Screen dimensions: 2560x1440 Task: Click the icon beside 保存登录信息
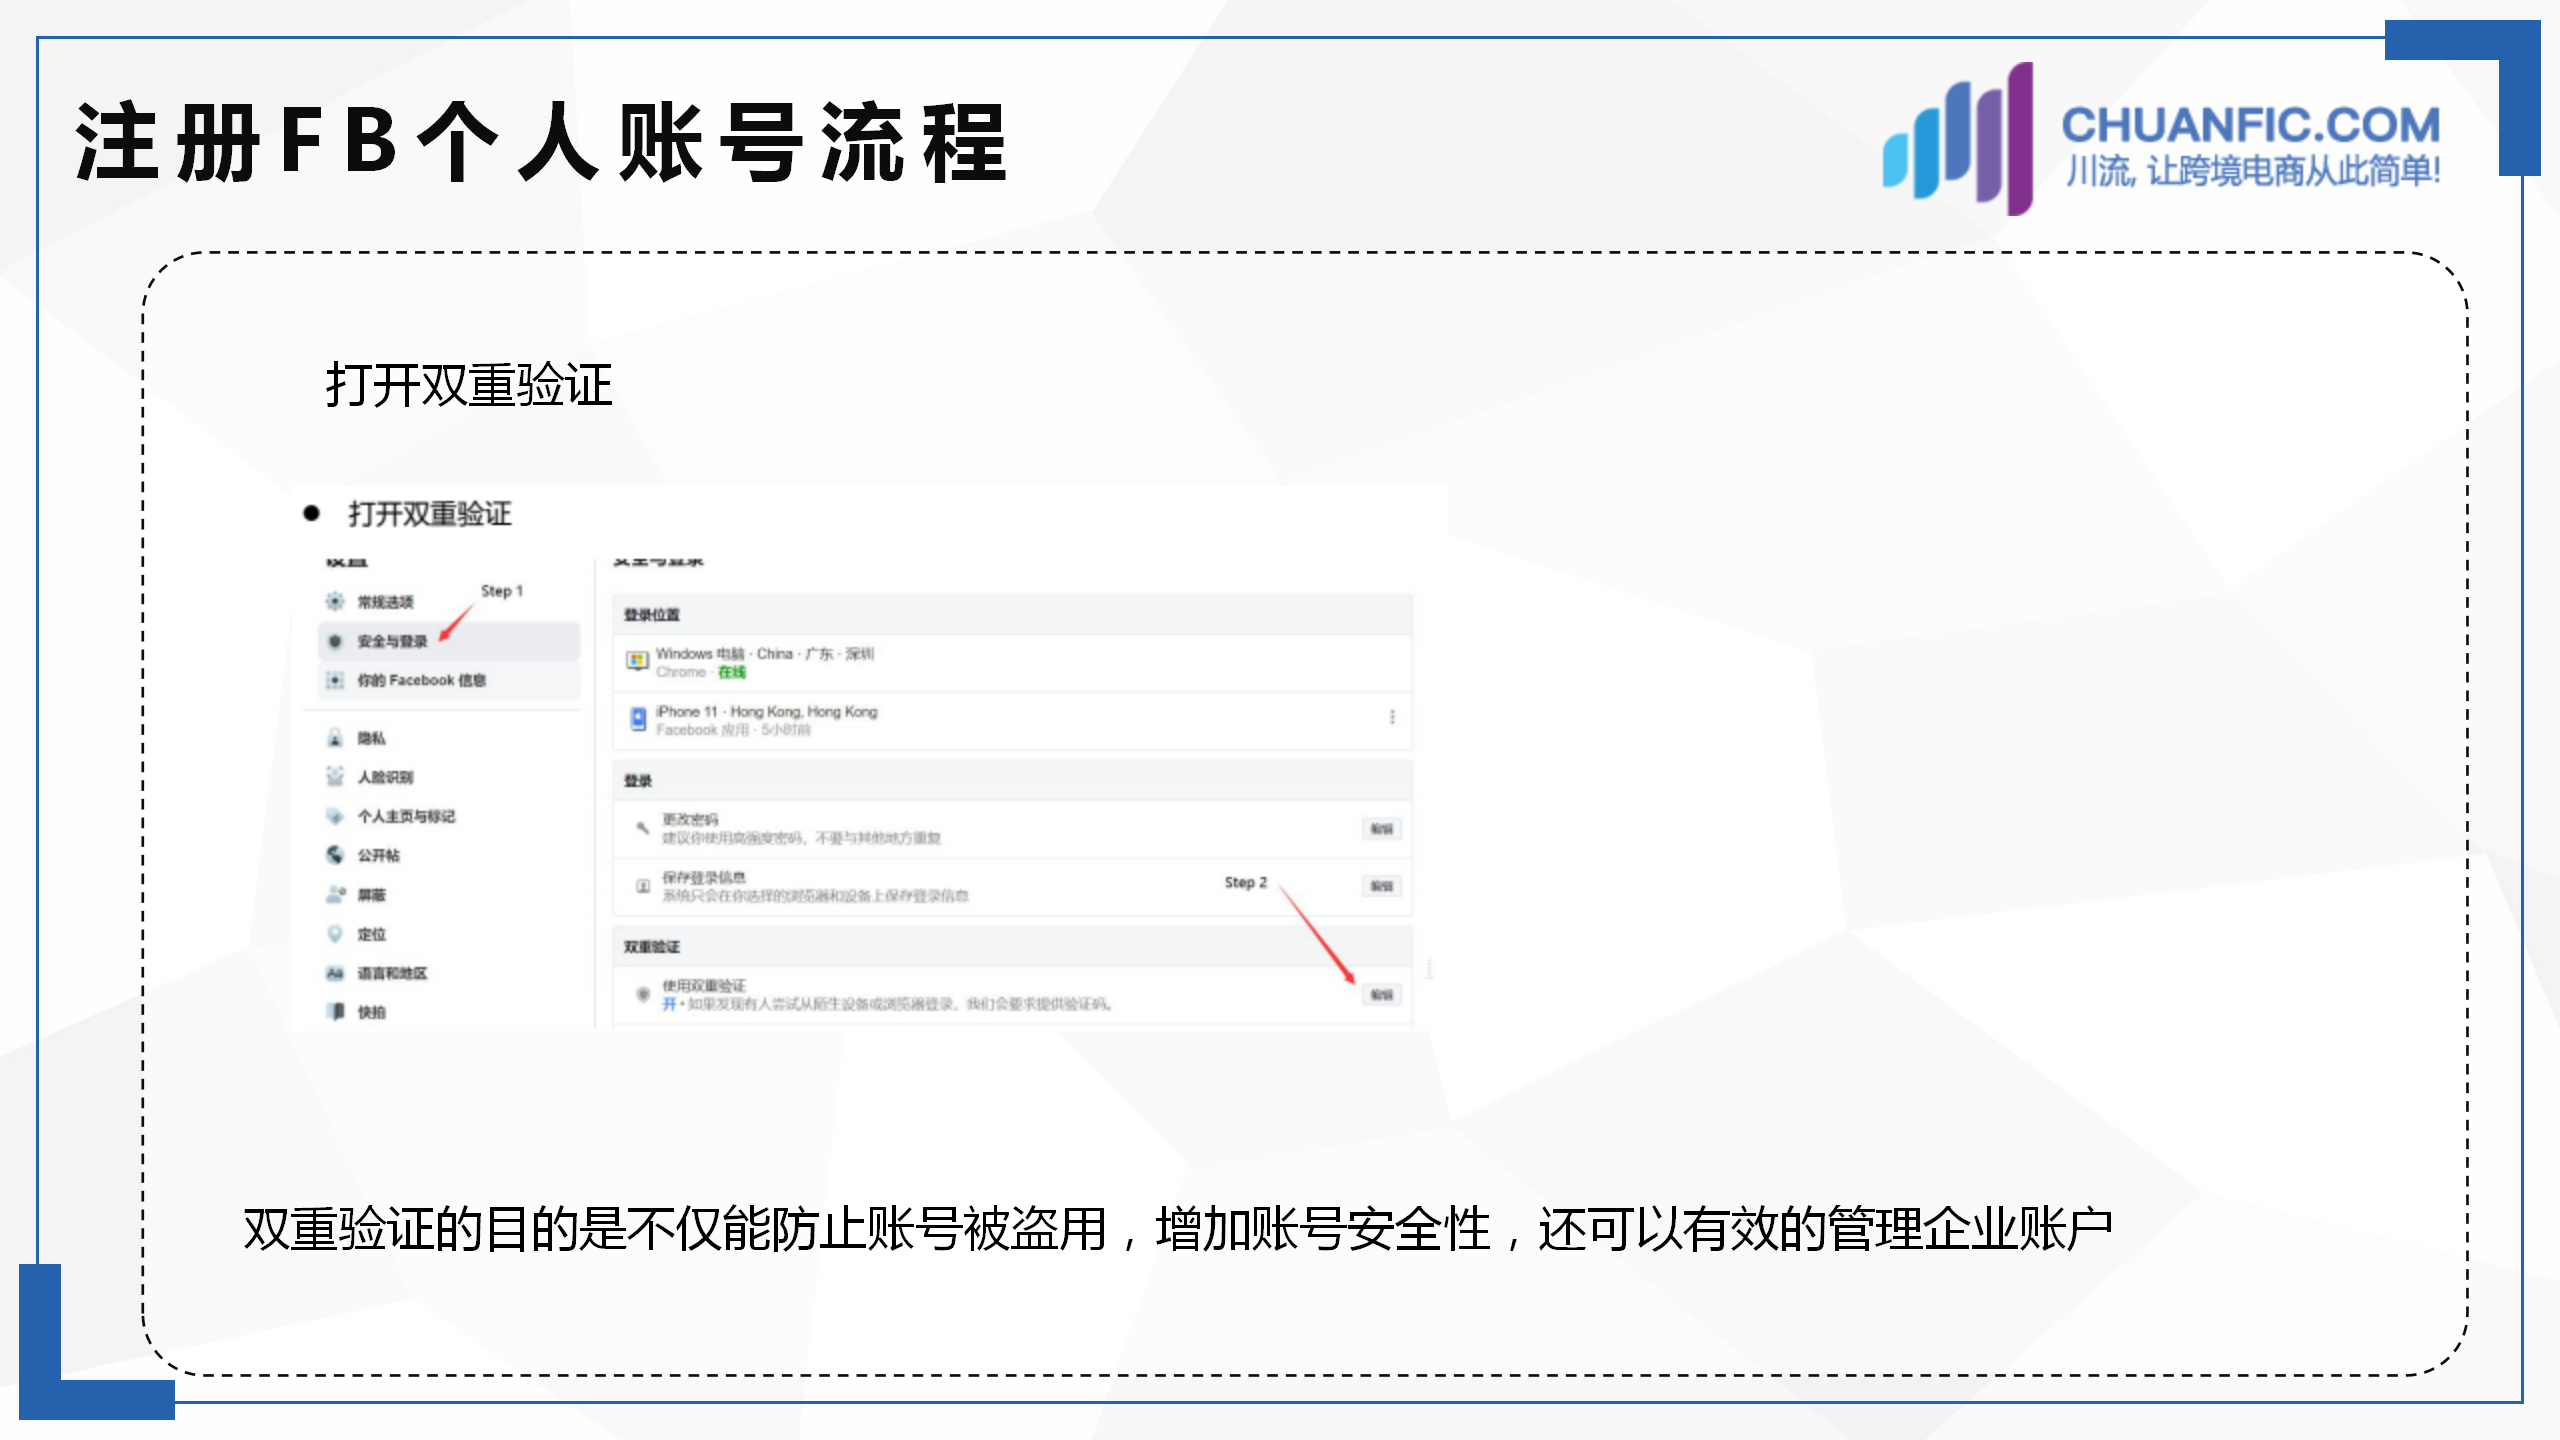tap(643, 886)
